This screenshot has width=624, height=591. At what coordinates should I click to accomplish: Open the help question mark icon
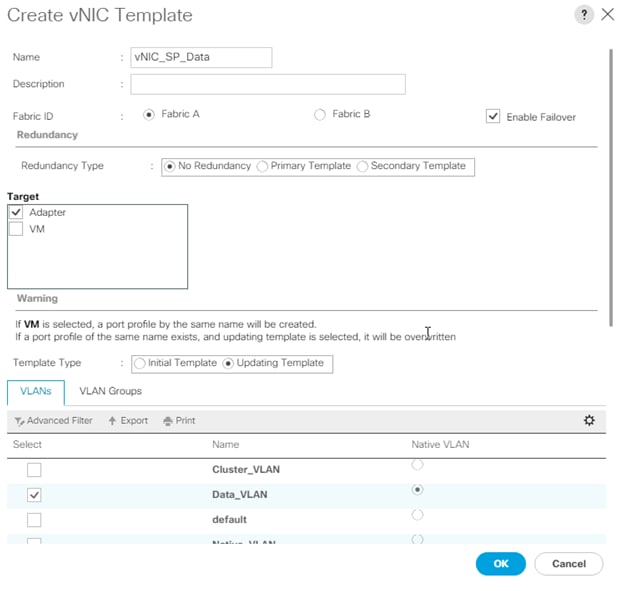[584, 15]
